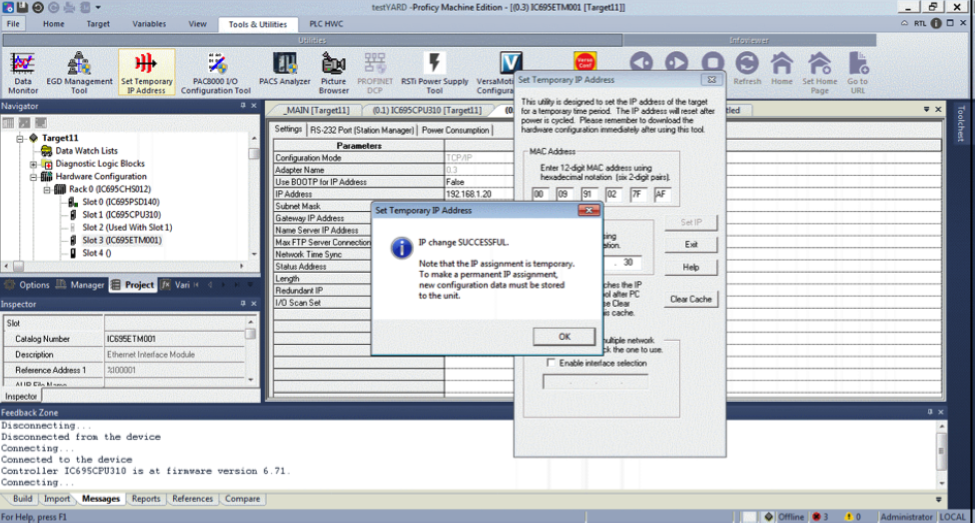Click the InfoViewer Back arrow icon
This screenshot has width=975, height=523.
641,63
